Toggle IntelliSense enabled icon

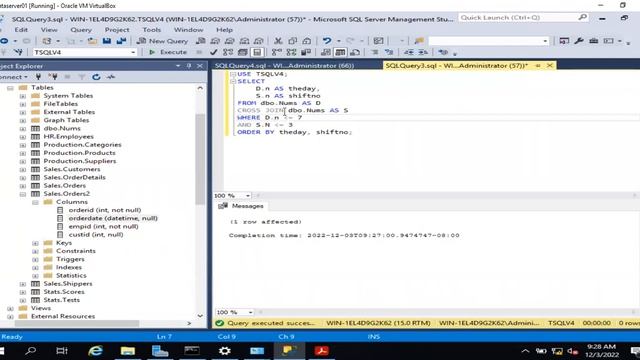257,52
